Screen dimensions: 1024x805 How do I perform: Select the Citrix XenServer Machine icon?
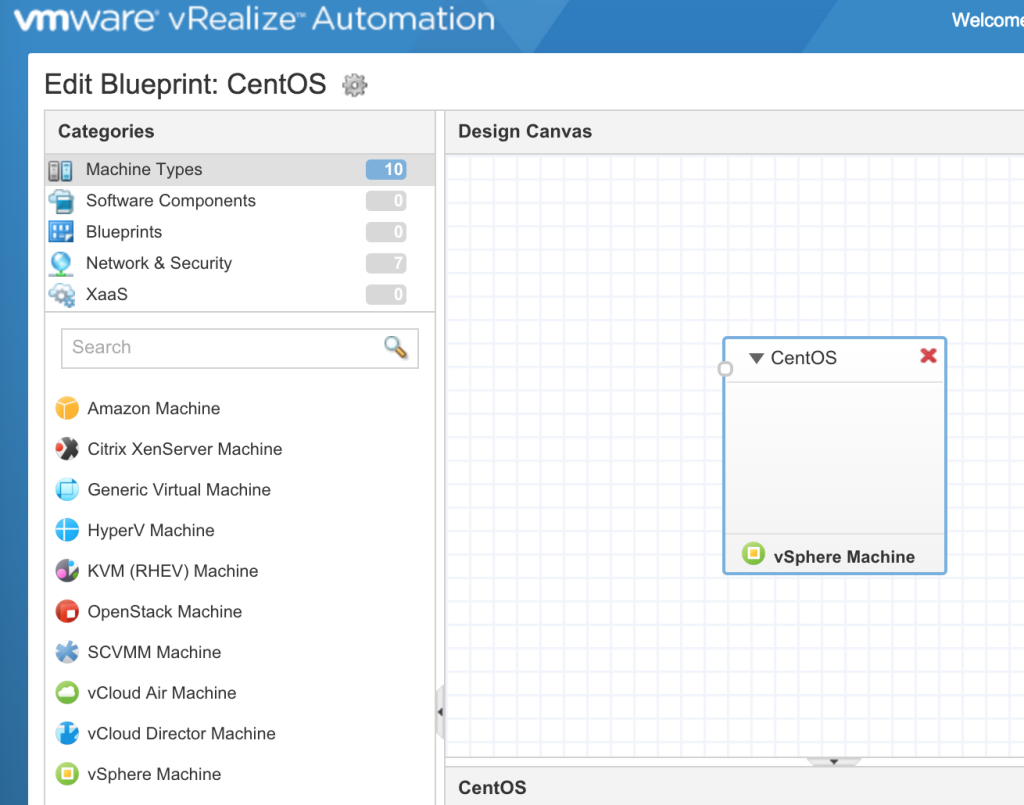tap(69, 449)
